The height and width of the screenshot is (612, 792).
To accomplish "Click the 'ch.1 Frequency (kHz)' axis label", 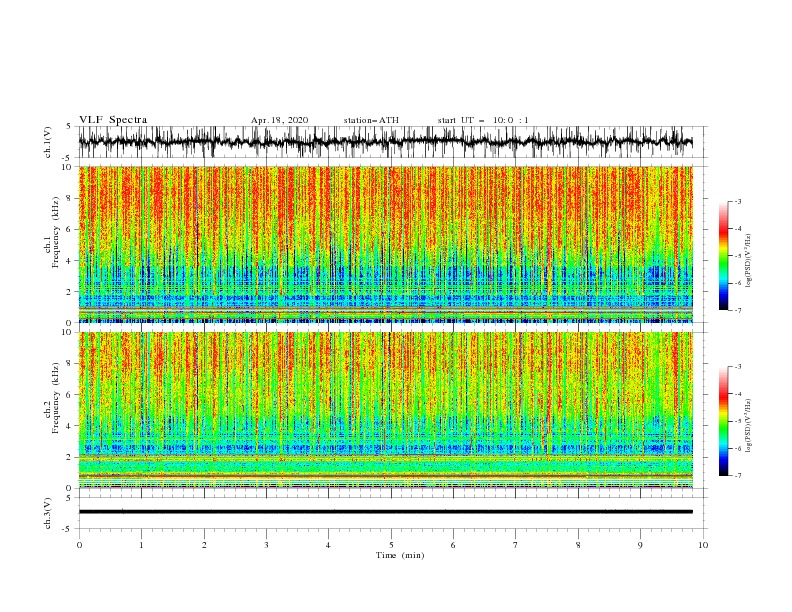I will [52, 232].
